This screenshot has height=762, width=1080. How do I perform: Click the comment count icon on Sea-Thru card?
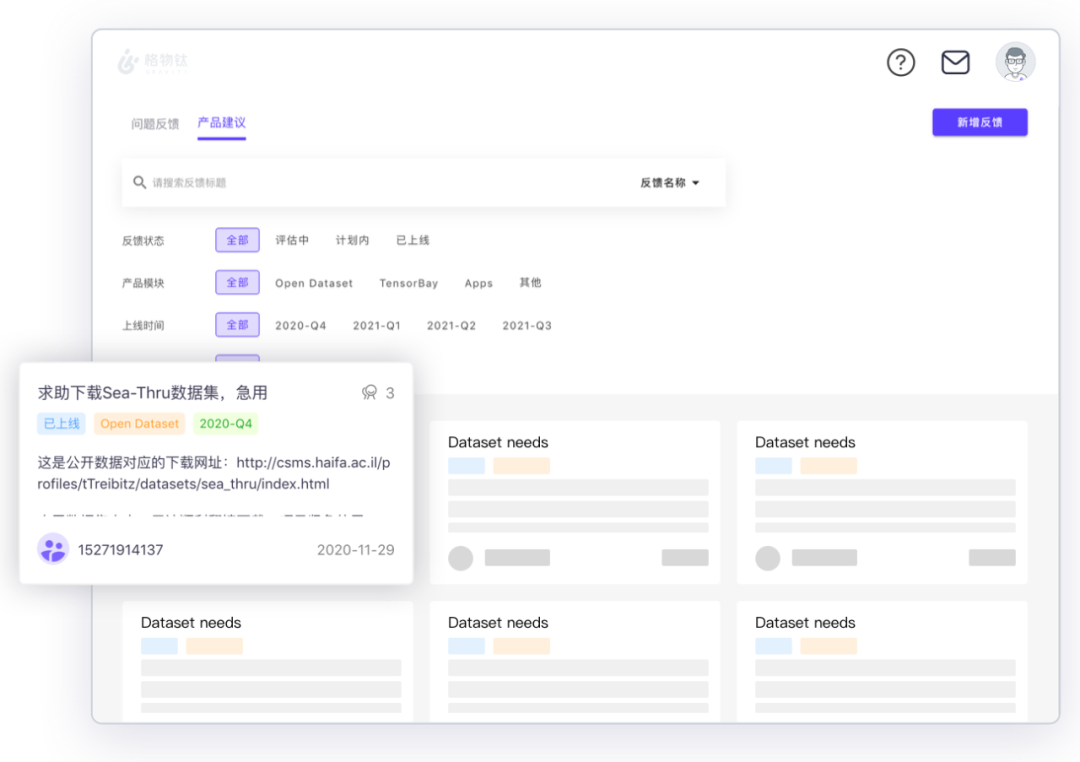[x=369, y=393]
